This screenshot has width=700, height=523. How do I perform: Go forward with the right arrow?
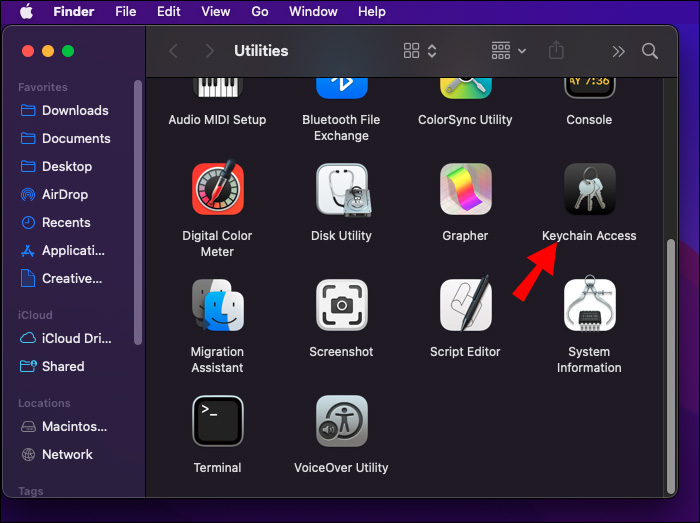pyautogui.click(x=209, y=51)
